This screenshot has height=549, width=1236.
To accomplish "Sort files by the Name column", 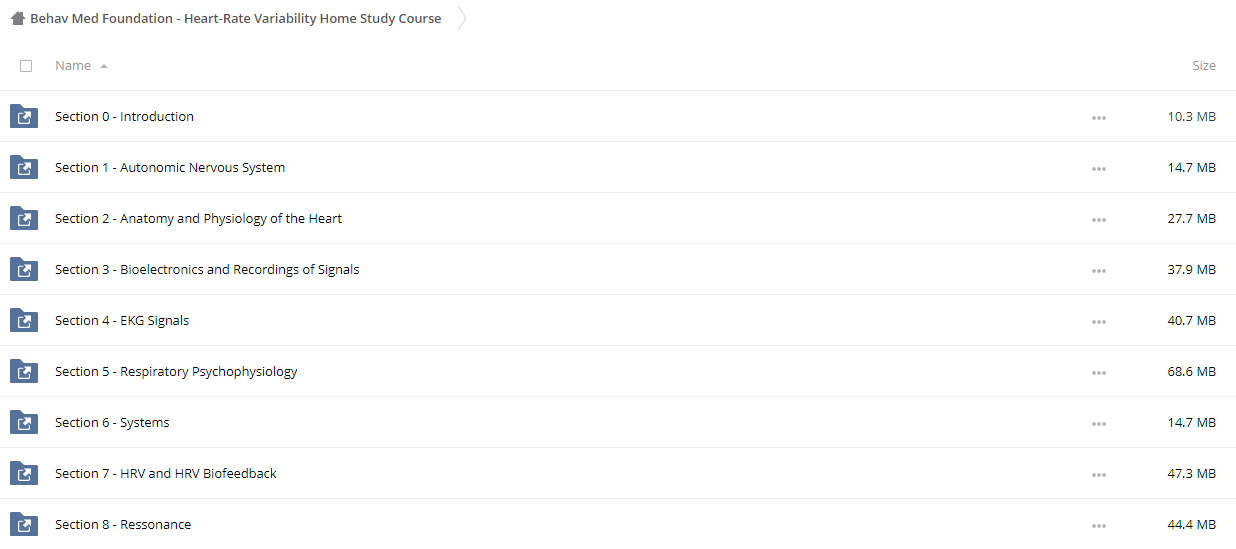I will click(x=73, y=65).
